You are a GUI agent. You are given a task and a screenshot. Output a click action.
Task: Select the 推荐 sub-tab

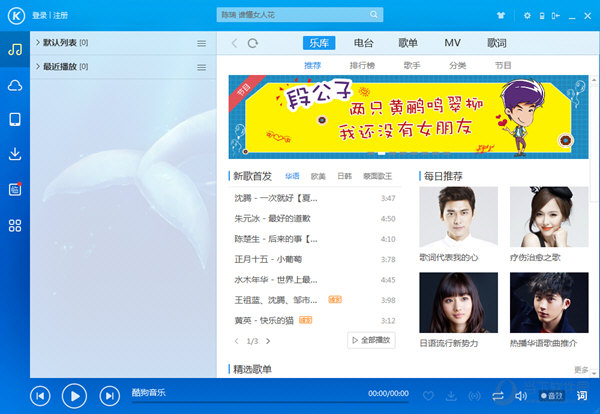click(312, 65)
